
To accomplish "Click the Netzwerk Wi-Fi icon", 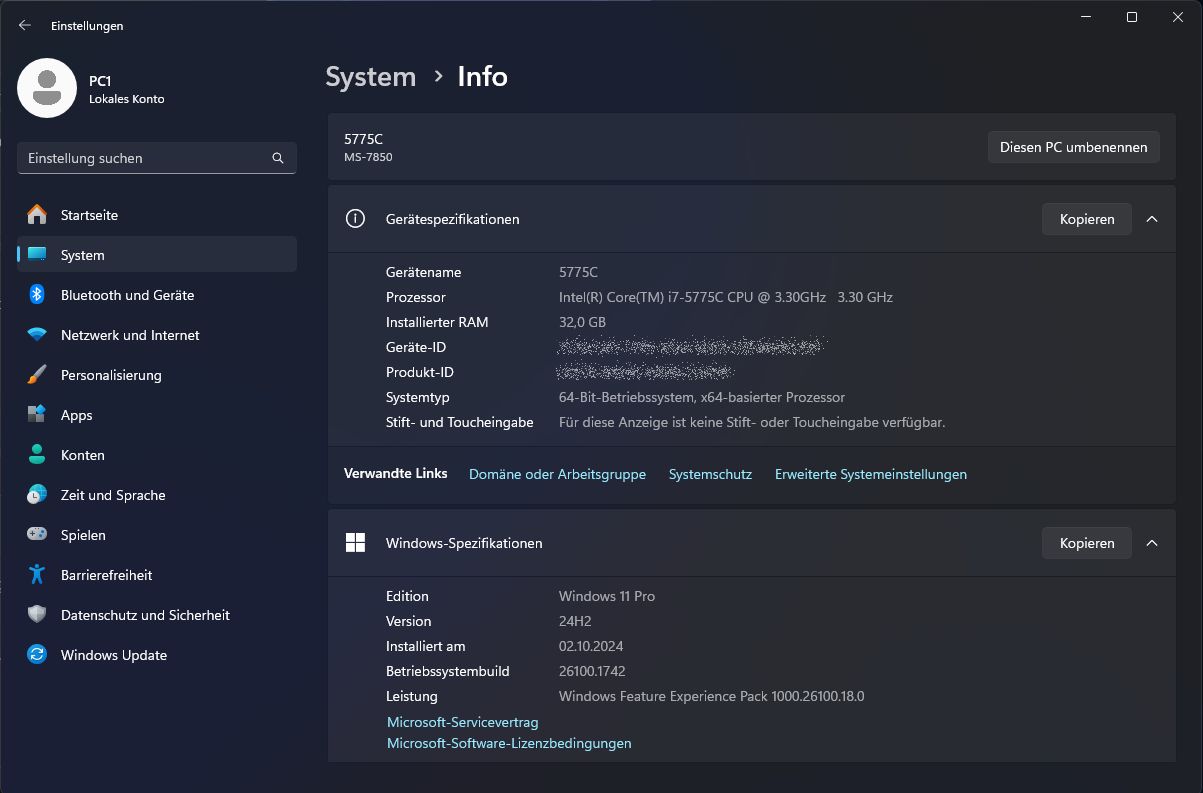I will point(37,335).
